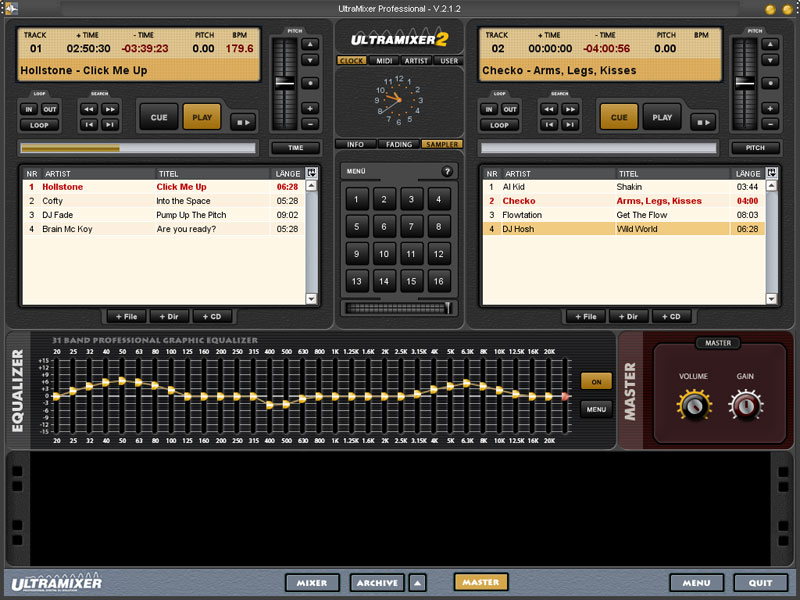Open left playlist options icon

[x=311, y=173]
